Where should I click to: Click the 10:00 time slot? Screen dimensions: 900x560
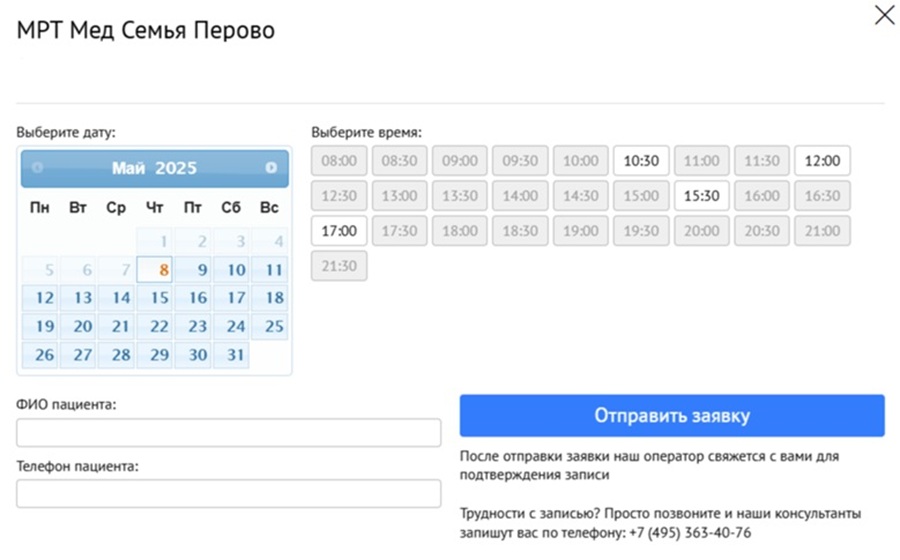(x=580, y=161)
